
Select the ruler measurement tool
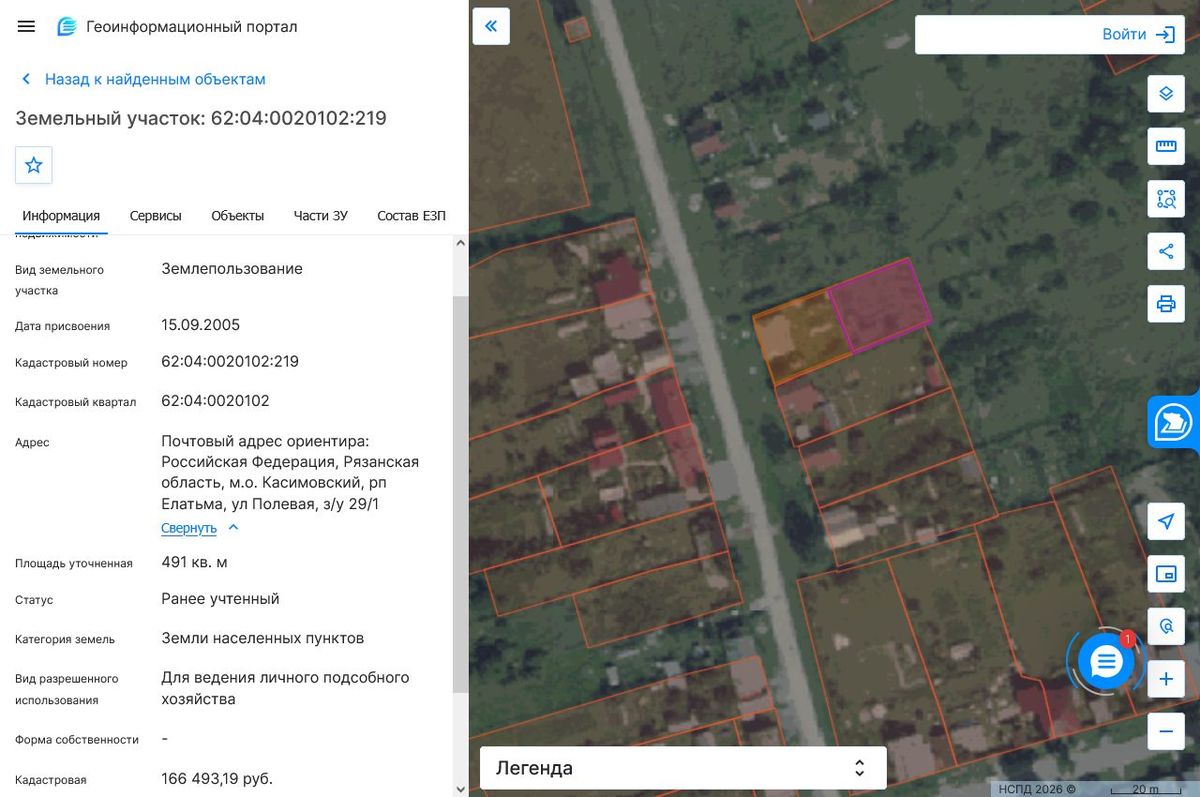click(x=1166, y=146)
